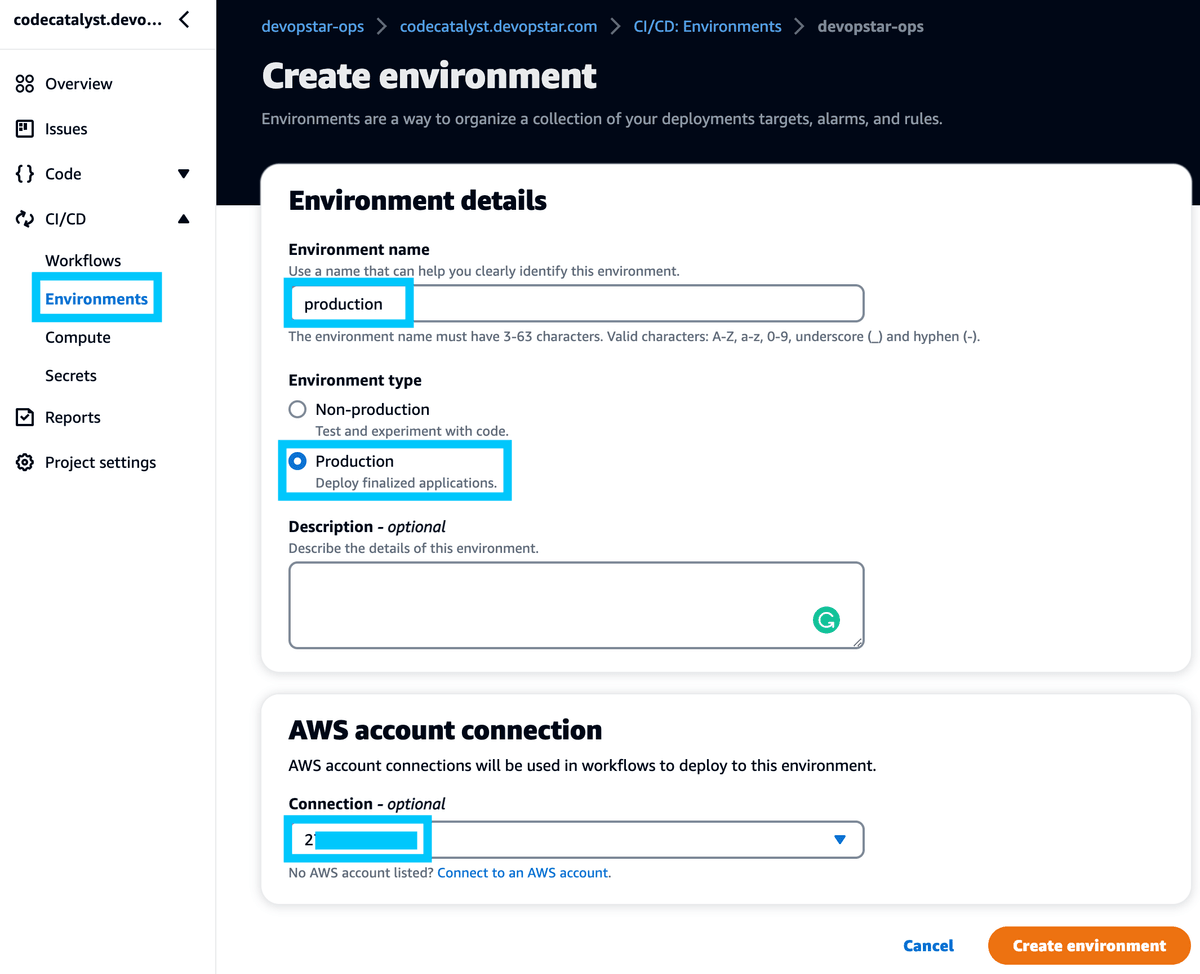Click the Create environment button
Viewport: 1200px width, 974px height.
tap(1088, 945)
